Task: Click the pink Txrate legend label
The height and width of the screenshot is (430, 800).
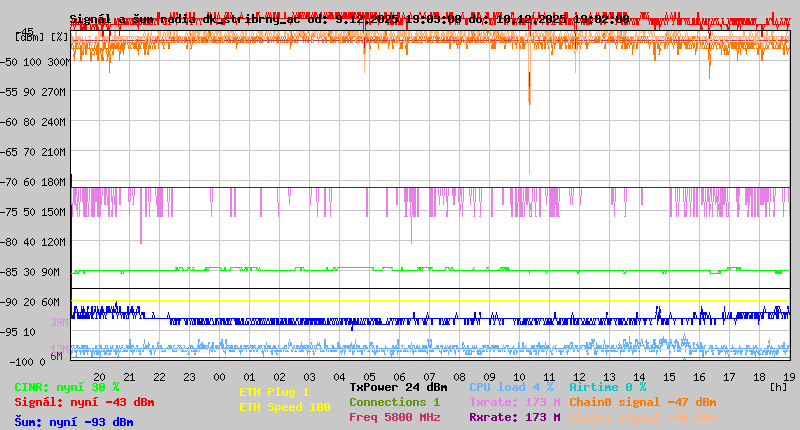Action: click(x=514, y=402)
